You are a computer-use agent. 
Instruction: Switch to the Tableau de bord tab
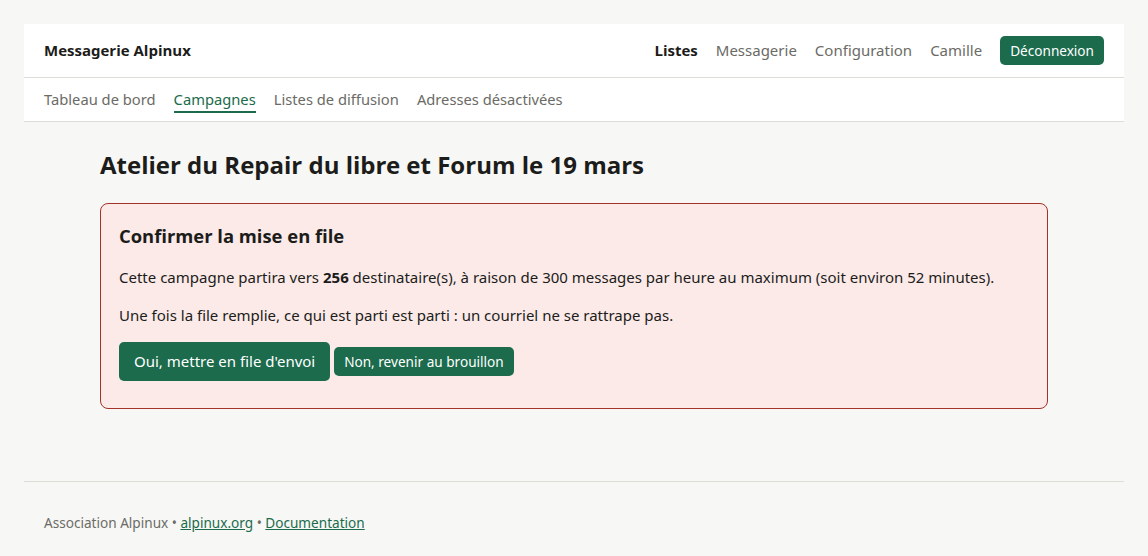point(100,100)
